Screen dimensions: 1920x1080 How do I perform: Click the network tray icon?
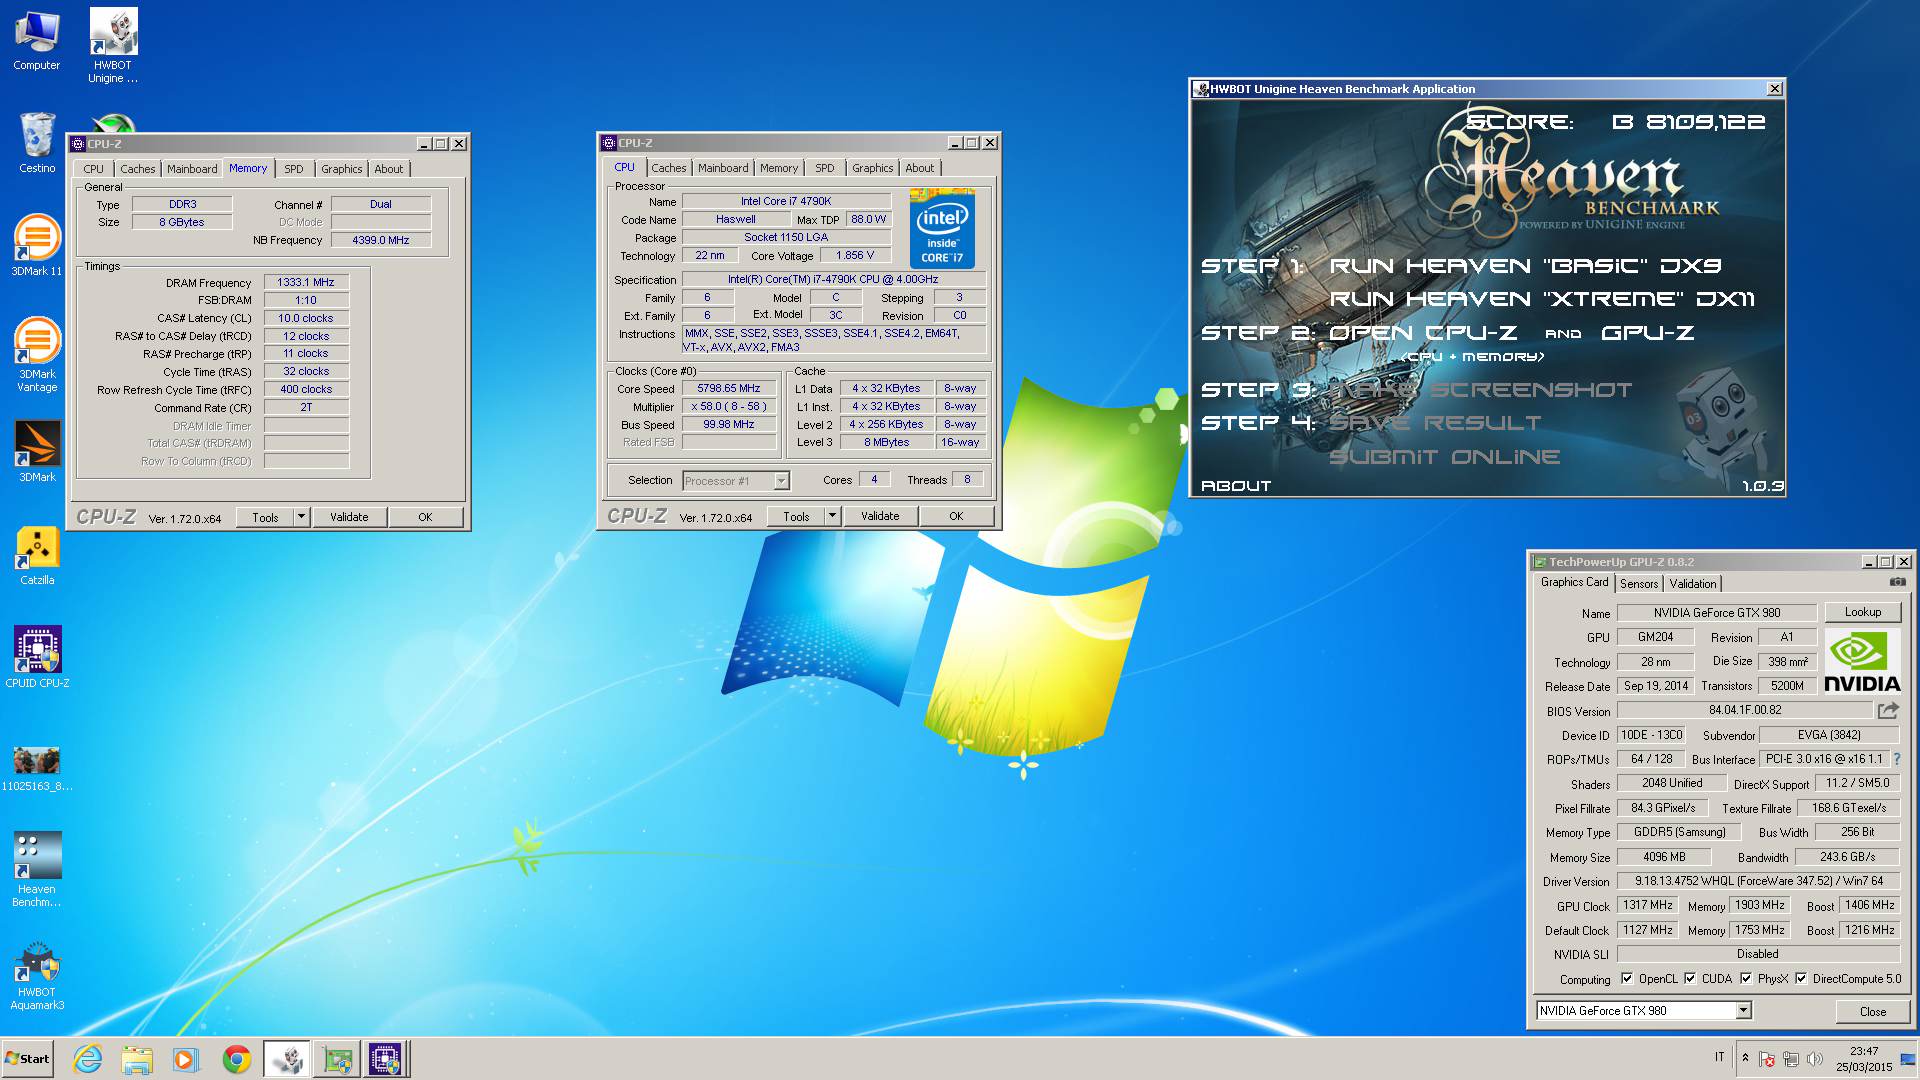pyautogui.click(x=1790, y=1059)
